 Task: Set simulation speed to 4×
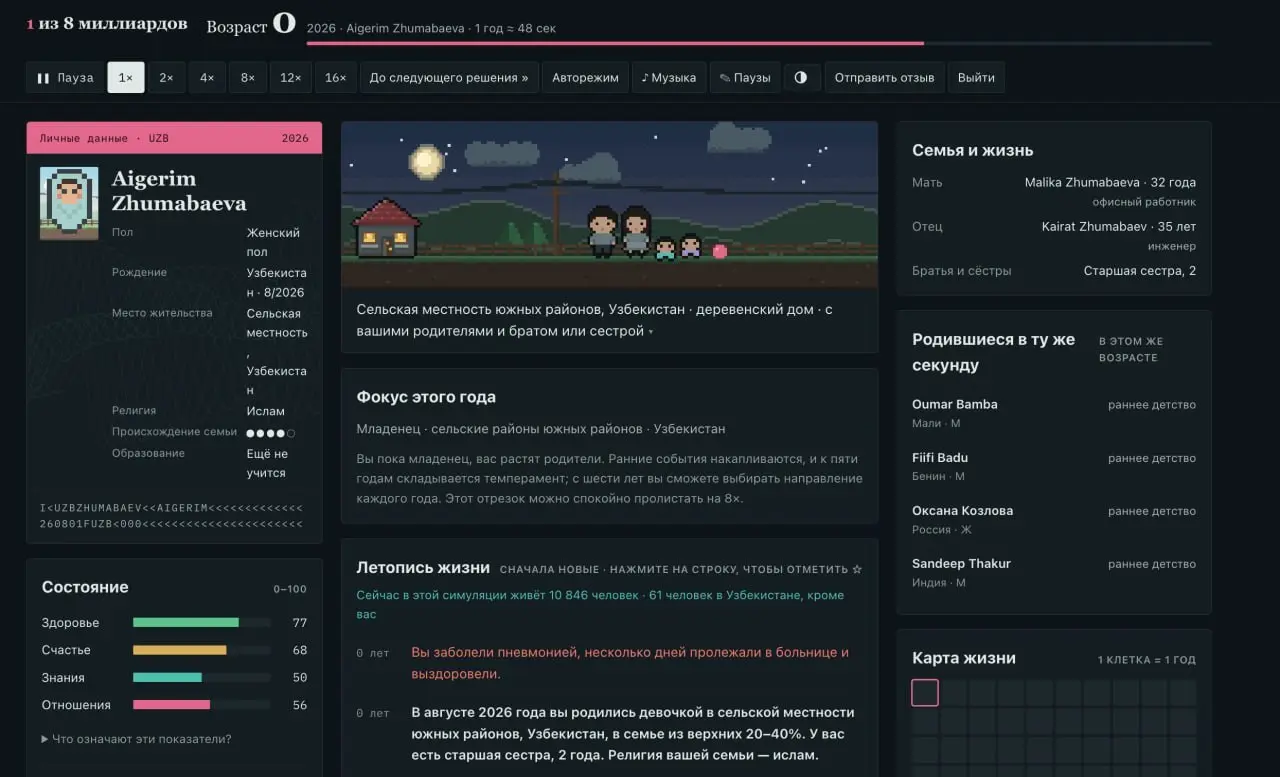tap(207, 78)
